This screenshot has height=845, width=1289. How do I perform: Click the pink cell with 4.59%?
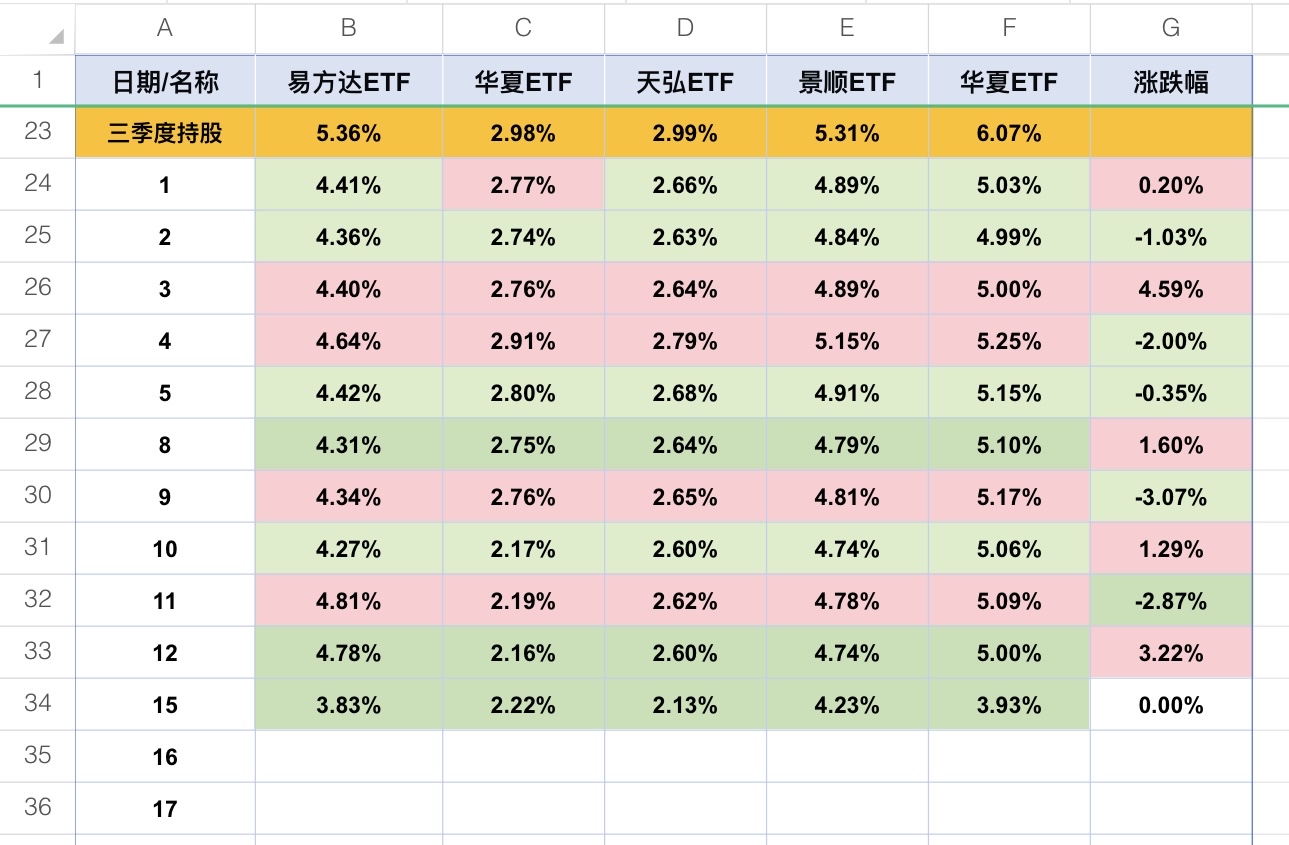1171,289
